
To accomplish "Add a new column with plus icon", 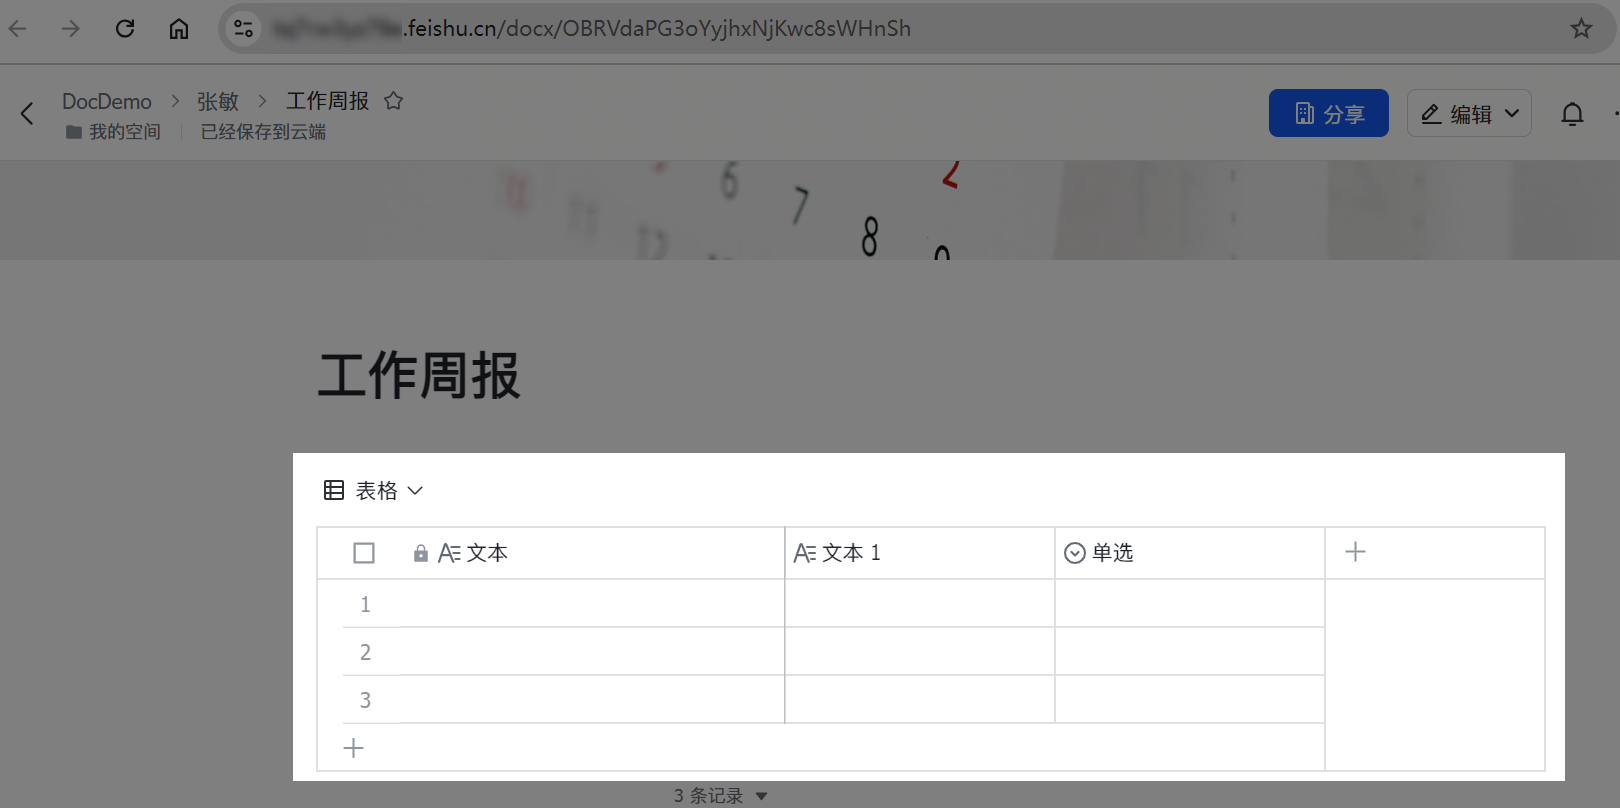I will pyautogui.click(x=1355, y=552).
